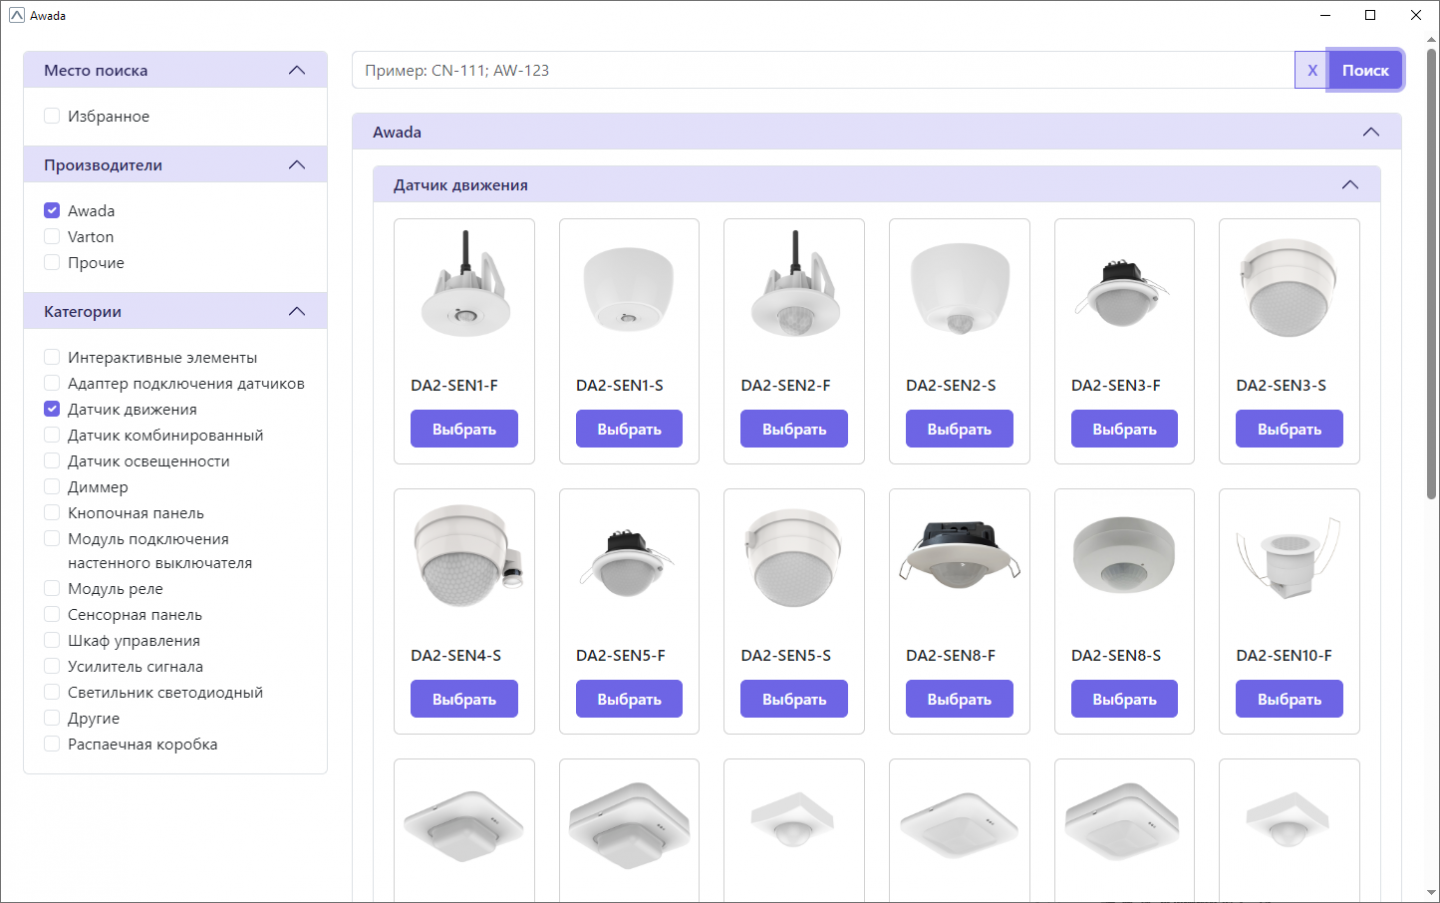Click the DA2-SEN1-S sensor image
The height and width of the screenshot is (903, 1440).
(629, 289)
